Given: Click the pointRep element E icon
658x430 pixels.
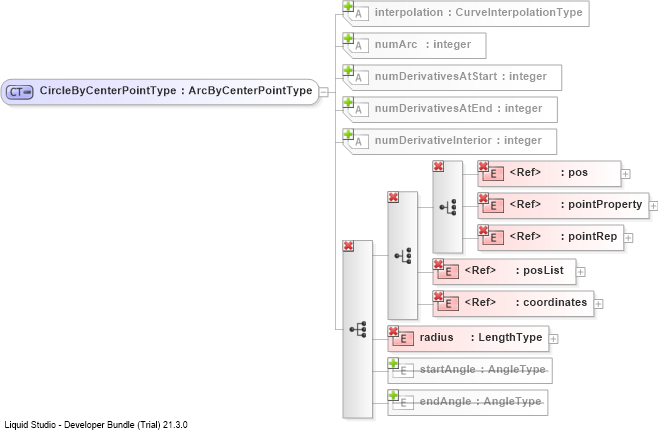Looking at the screenshot, I should [493, 238].
